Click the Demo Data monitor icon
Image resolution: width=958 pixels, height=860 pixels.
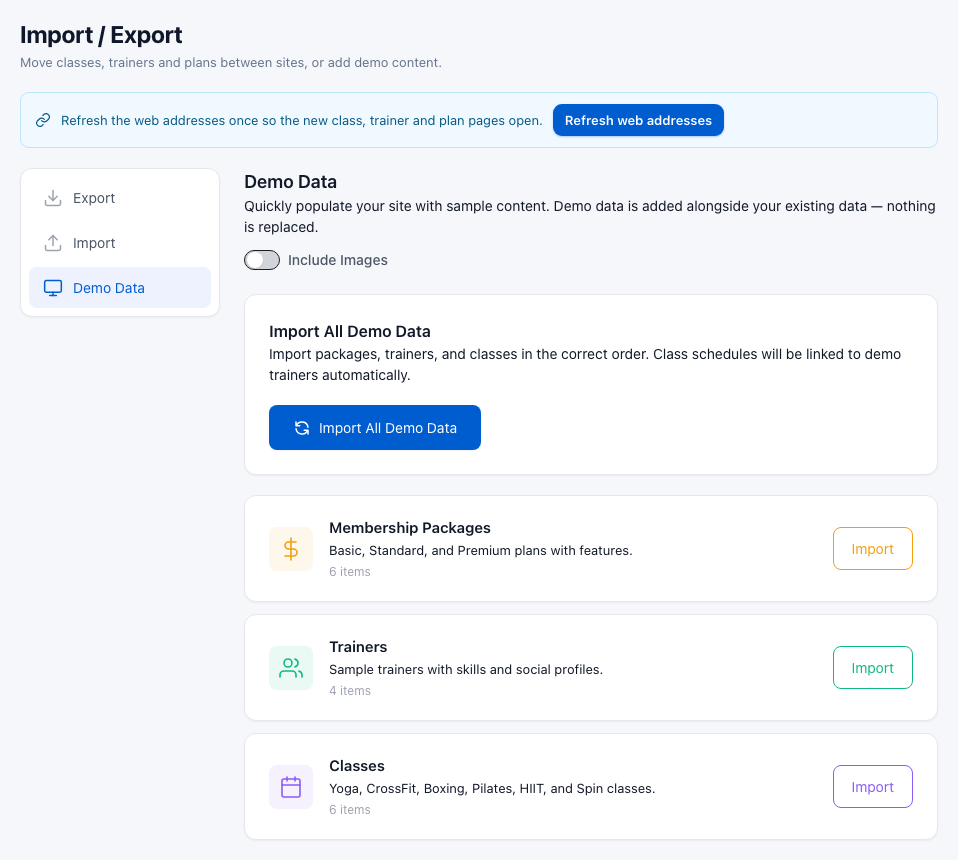(x=53, y=288)
